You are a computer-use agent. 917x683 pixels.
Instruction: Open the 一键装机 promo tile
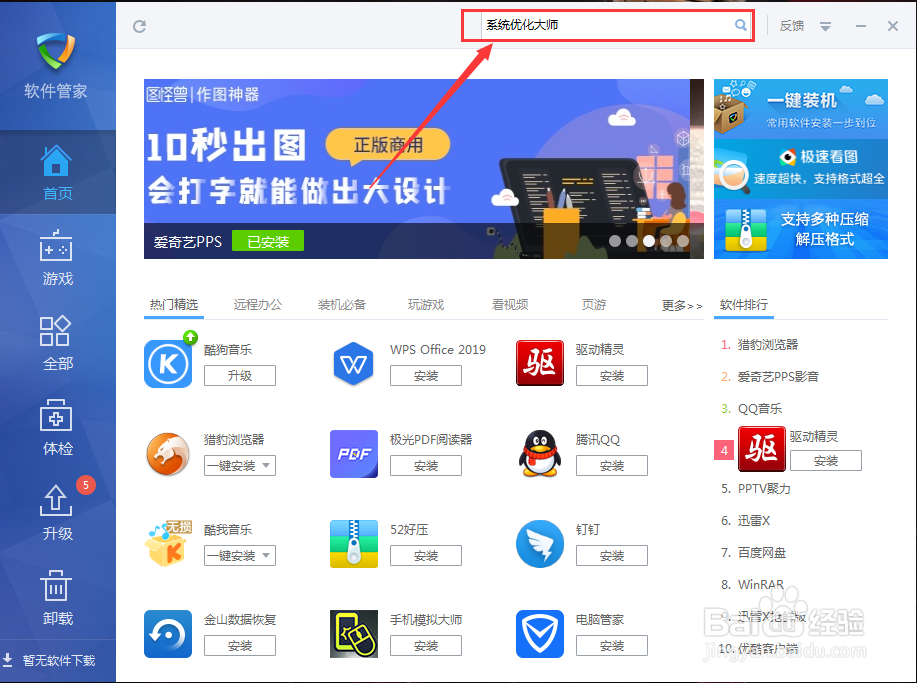[x=801, y=109]
